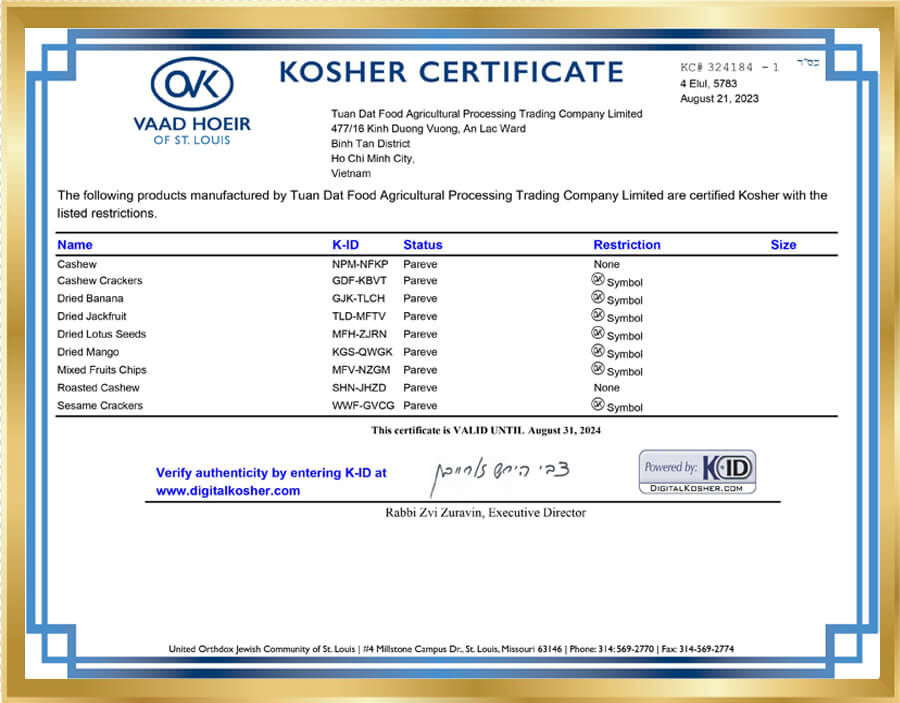Image resolution: width=900 pixels, height=703 pixels.
Task: Click the company name in the address block
Action: (486, 114)
